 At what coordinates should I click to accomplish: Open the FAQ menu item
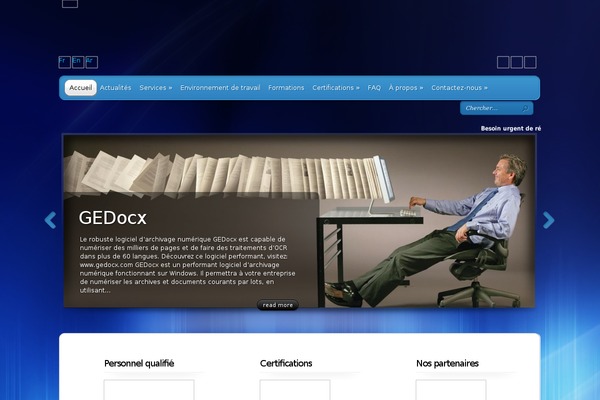374,88
